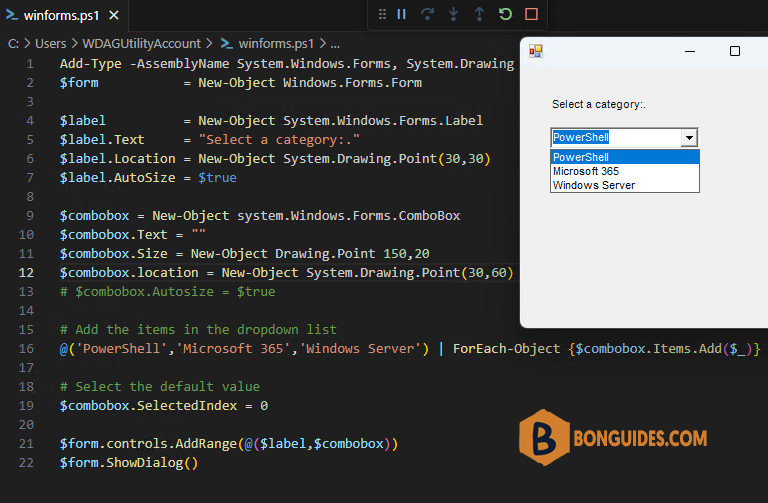Click $combobox.SelectedIndex on line 19
The height and width of the screenshot is (503, 768).
point(148,406)
